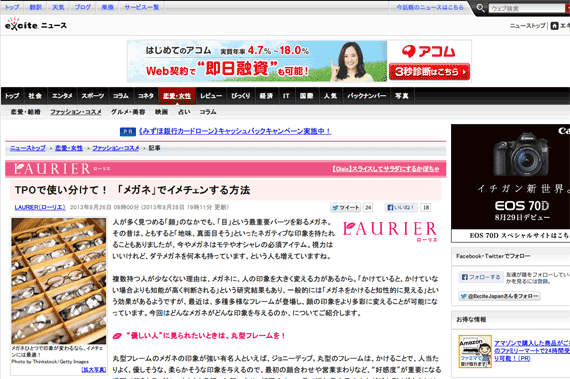Click the blue PR badge icon
Screen dimensions: 570x379
click(128, 132)
